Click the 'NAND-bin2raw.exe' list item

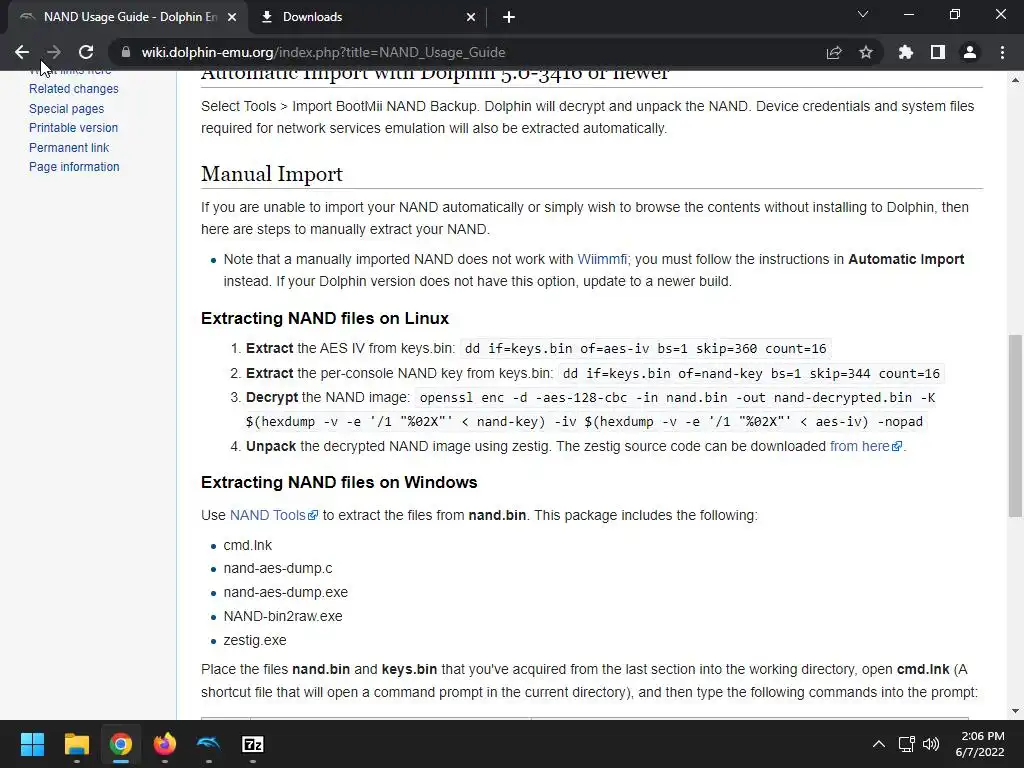coord(283,616)
